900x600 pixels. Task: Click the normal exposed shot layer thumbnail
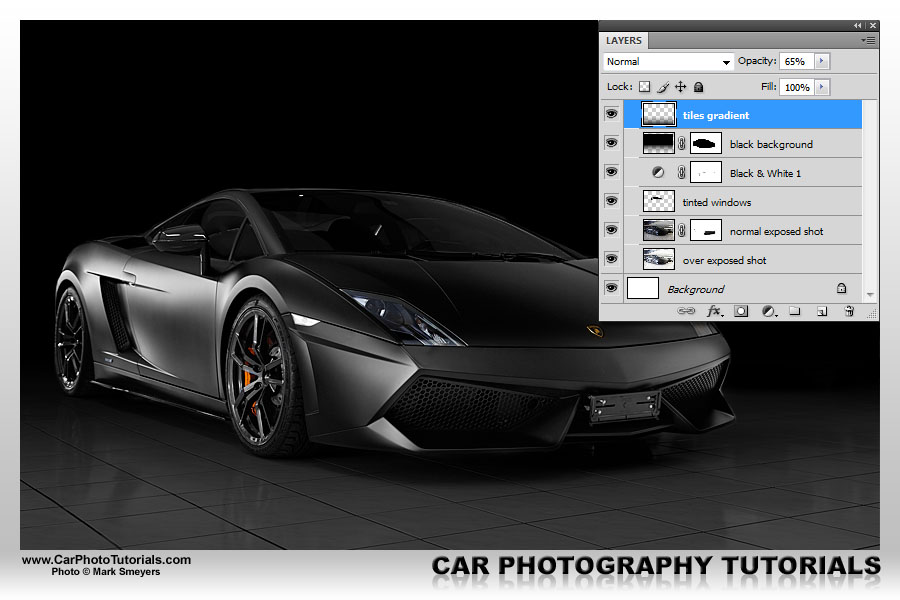pyautogui.click(x=658, y=230)
